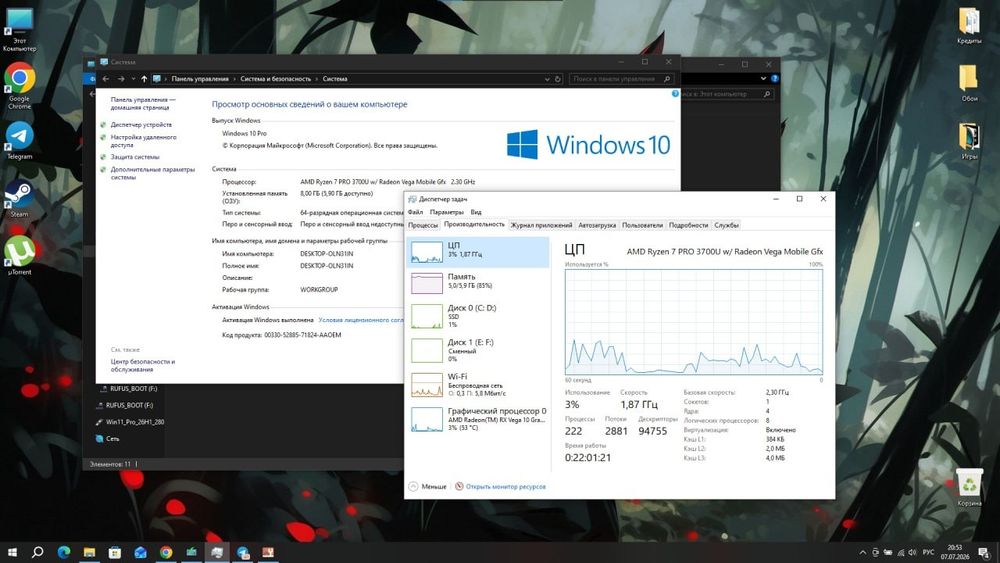
Task: Go forward in System window navigation
Action: tap(121, 79)
